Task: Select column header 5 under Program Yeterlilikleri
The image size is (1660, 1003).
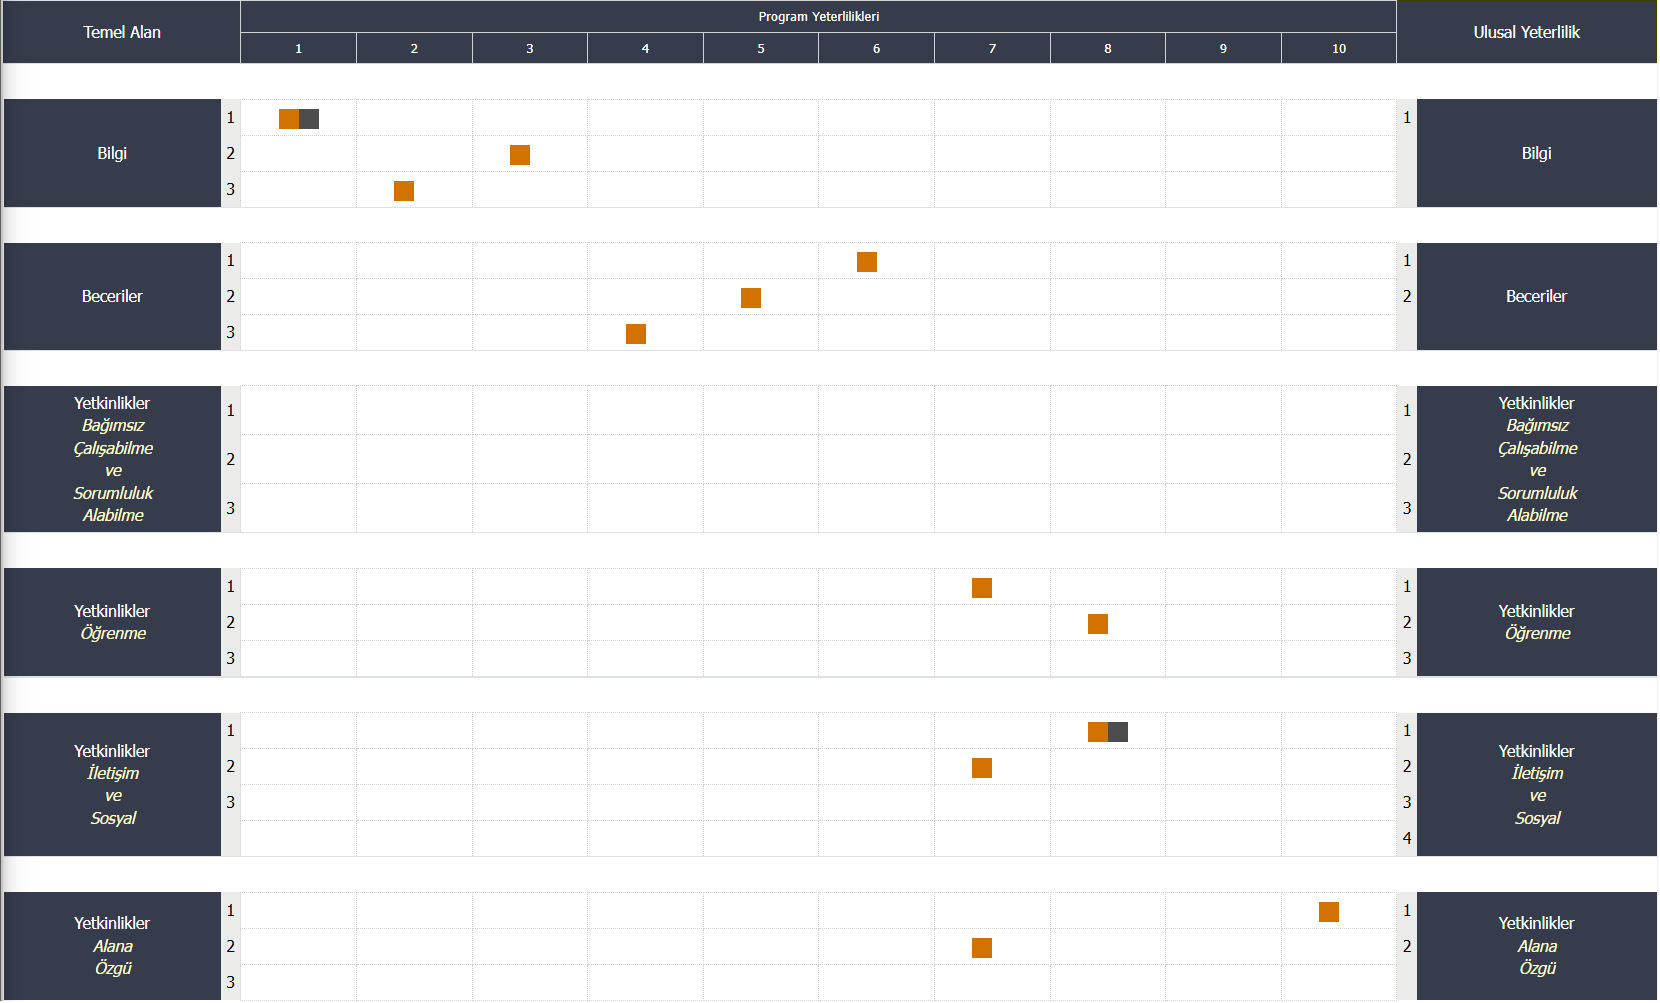Action: click(761, 48)
